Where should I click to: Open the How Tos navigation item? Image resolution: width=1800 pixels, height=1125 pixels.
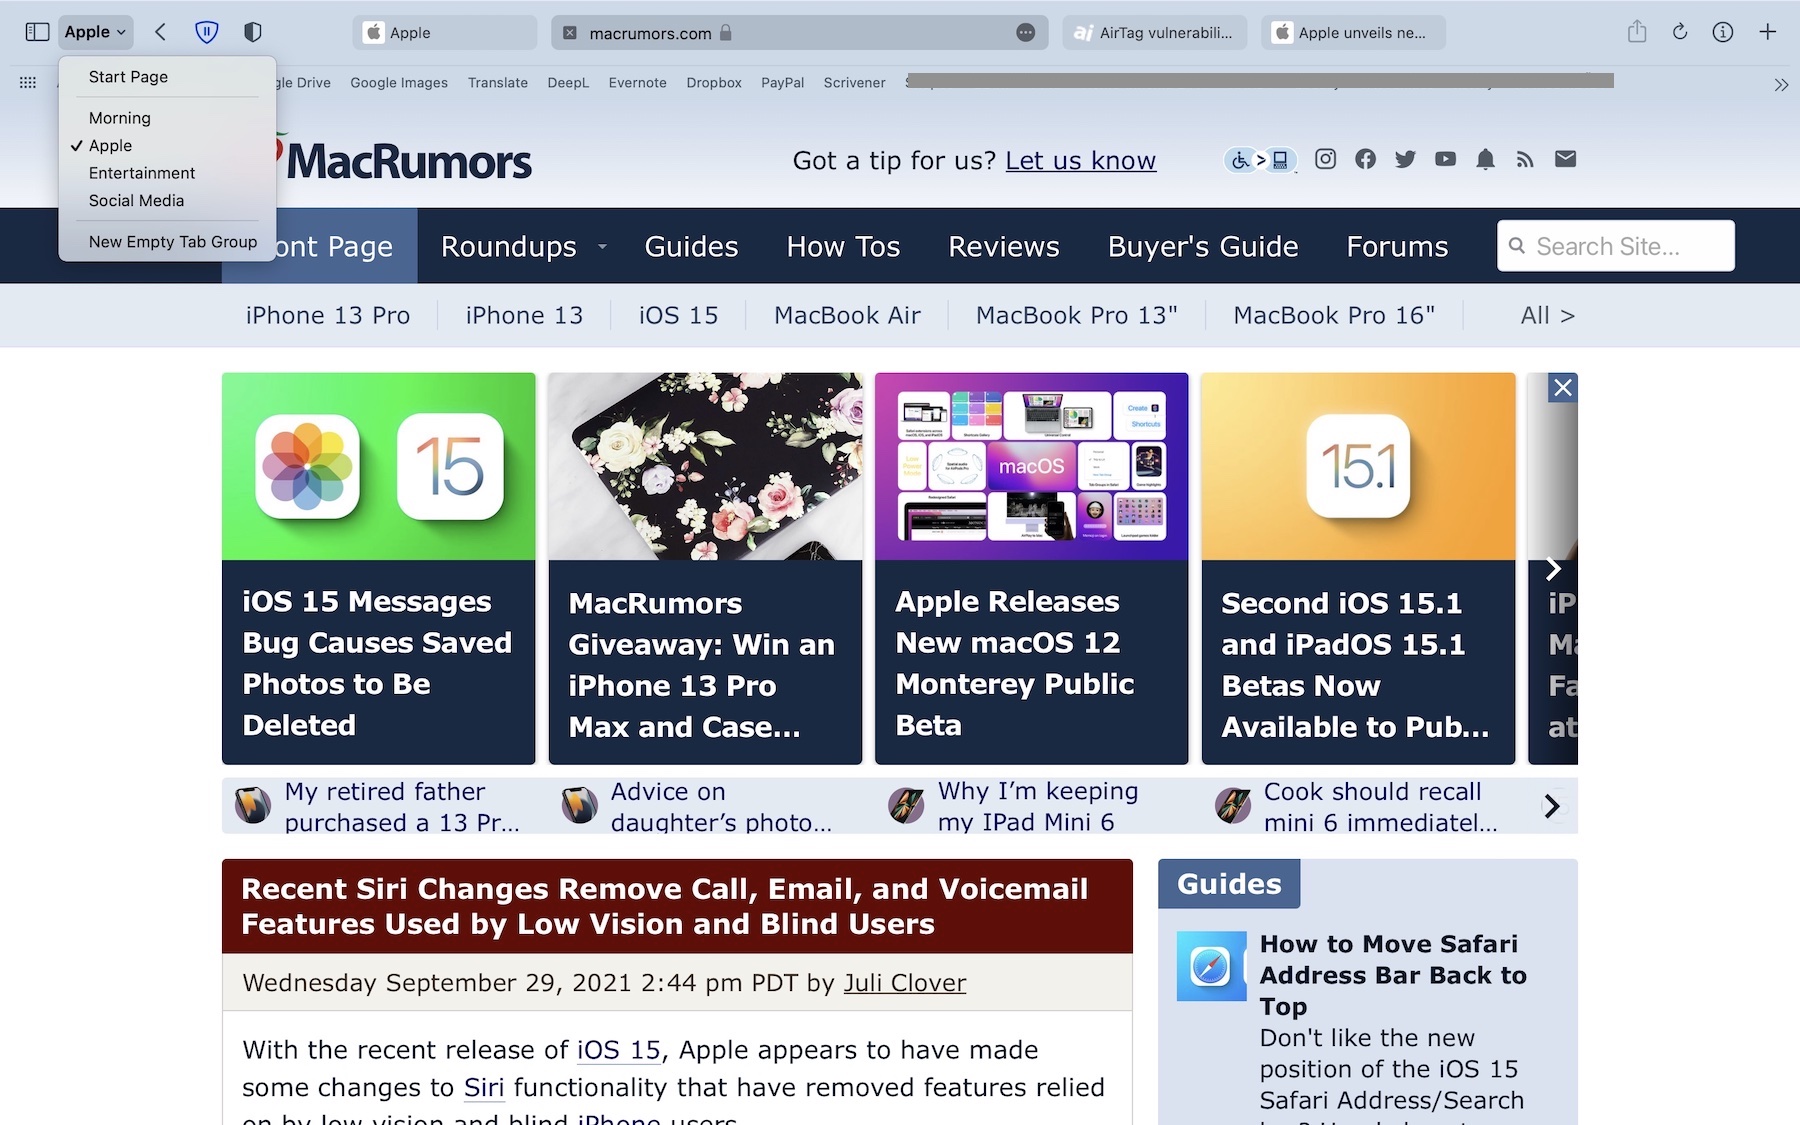coord(843,246)
